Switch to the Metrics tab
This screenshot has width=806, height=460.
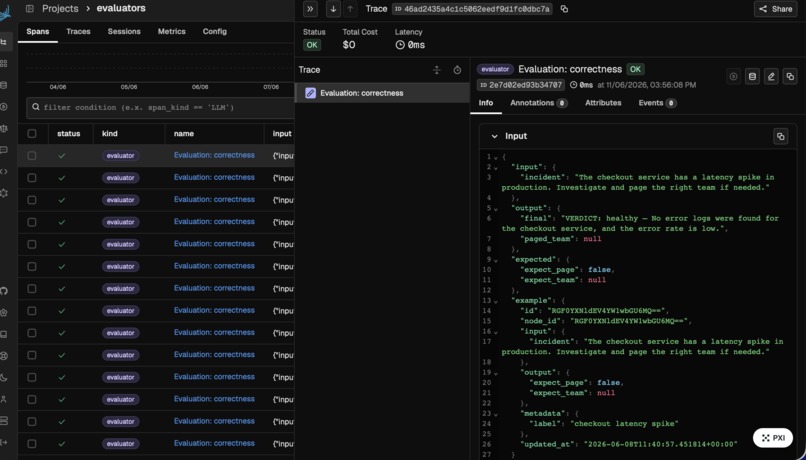tap(172, 31)
